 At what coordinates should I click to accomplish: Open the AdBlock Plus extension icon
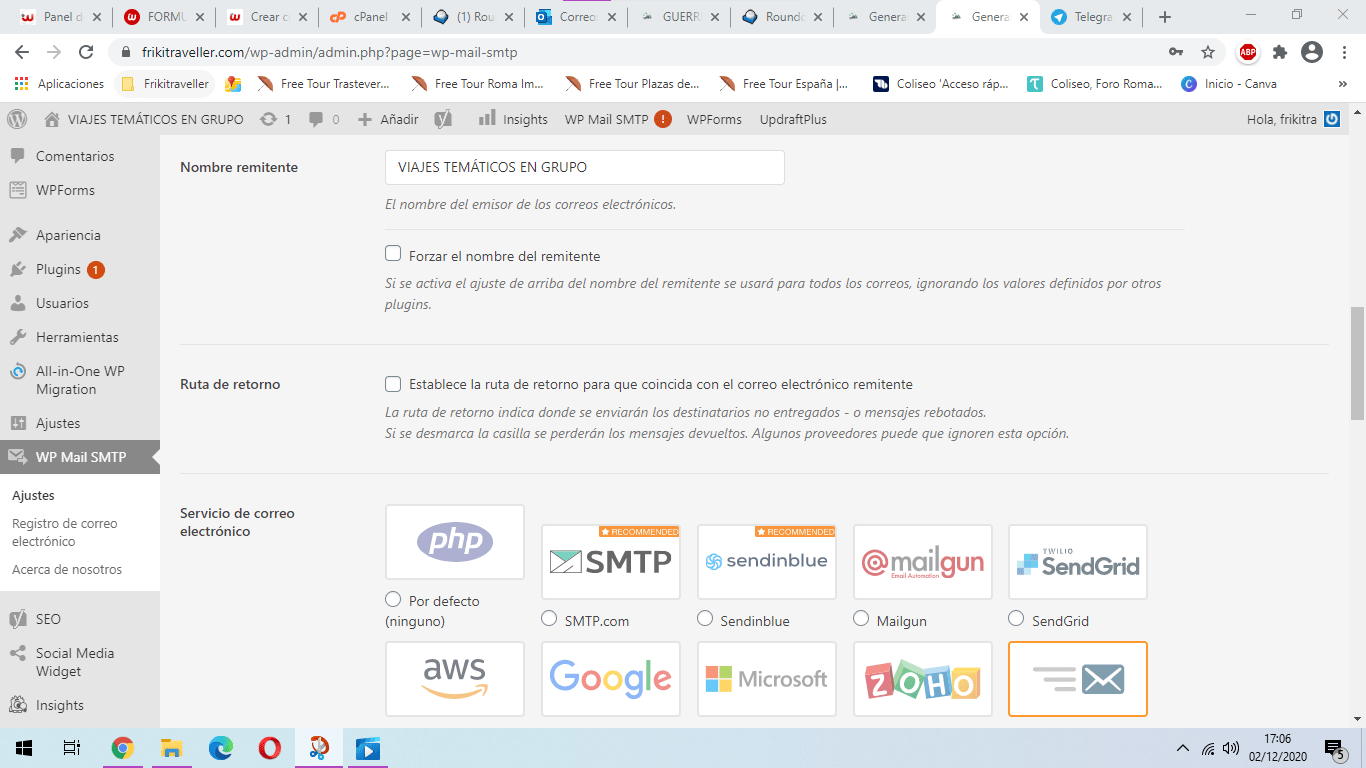click(1248, 52)
